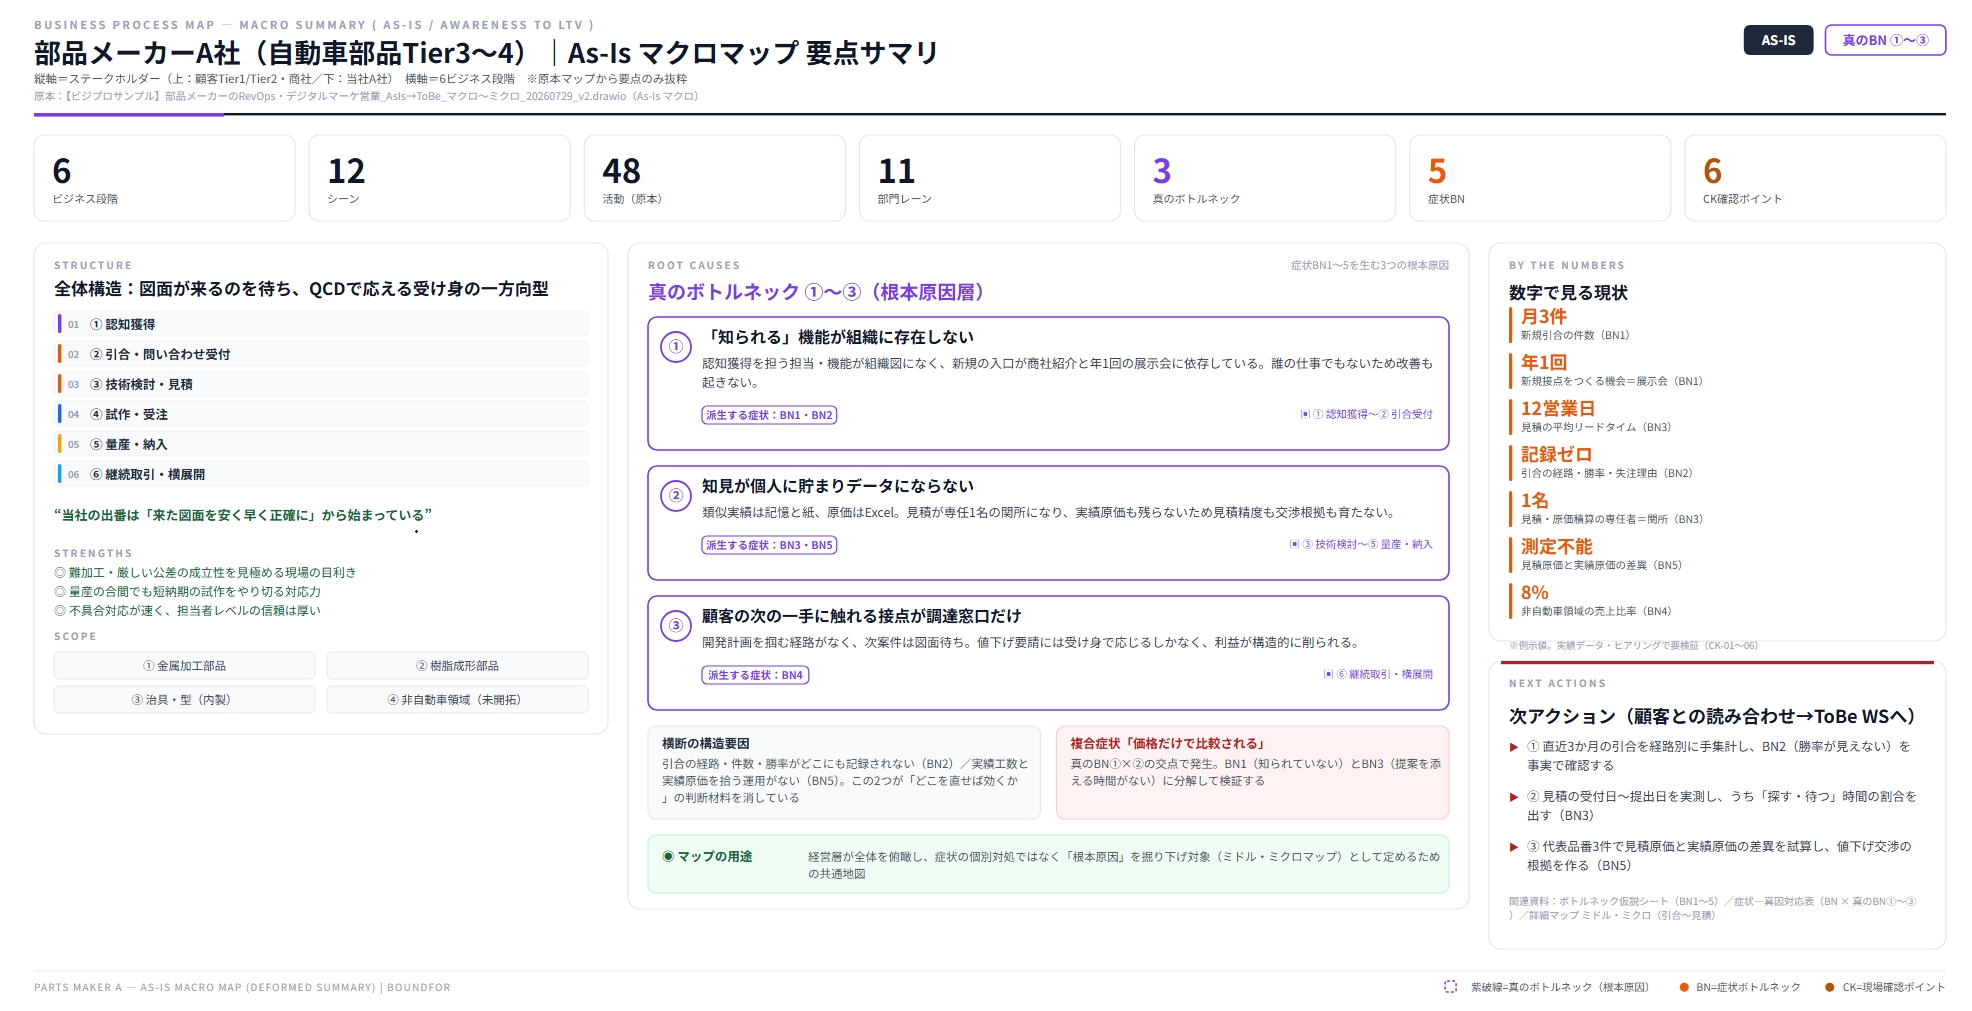
Task: Select row 05 ⑤ 量産・納入
Action: click(322, 444)
